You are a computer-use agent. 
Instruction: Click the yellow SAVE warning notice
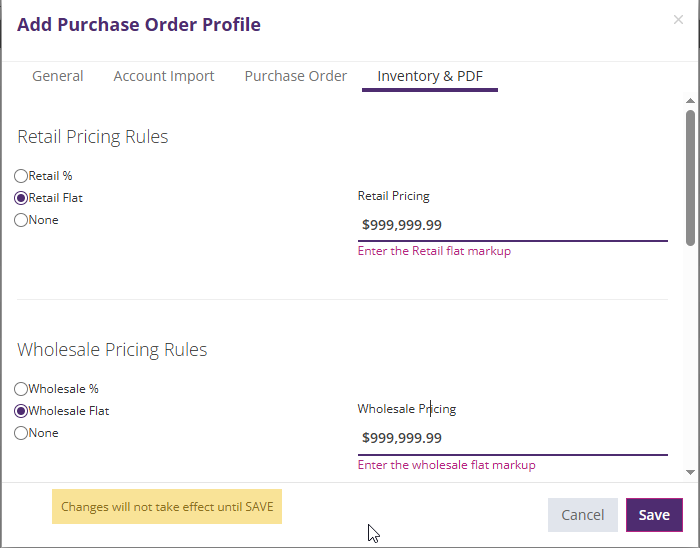167,507
